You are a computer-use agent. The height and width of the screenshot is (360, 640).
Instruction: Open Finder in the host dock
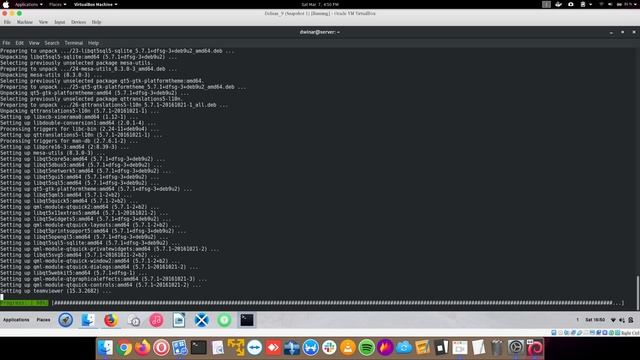105,348
